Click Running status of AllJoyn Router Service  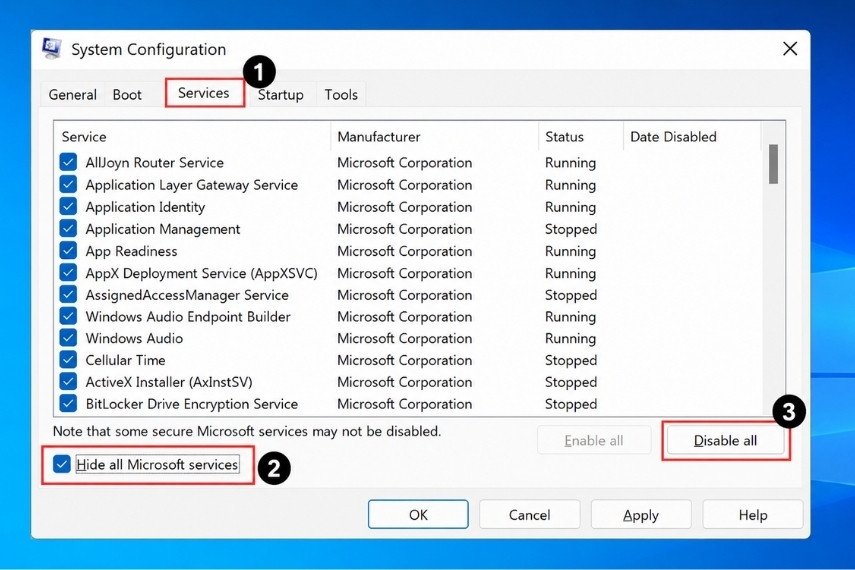(x=570, y=163)
